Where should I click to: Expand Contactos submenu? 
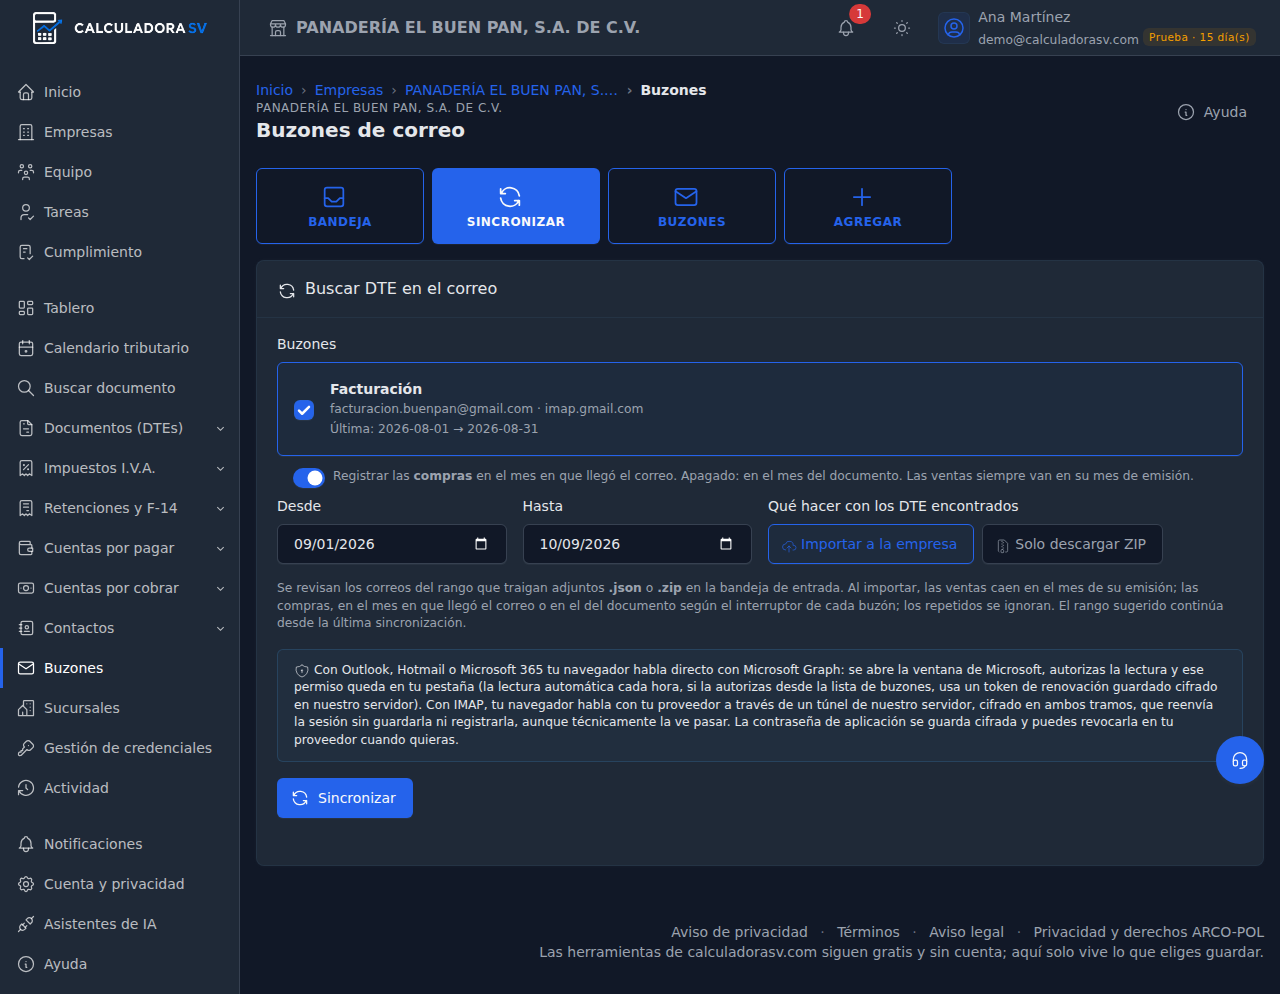click(x=220, y=628)
